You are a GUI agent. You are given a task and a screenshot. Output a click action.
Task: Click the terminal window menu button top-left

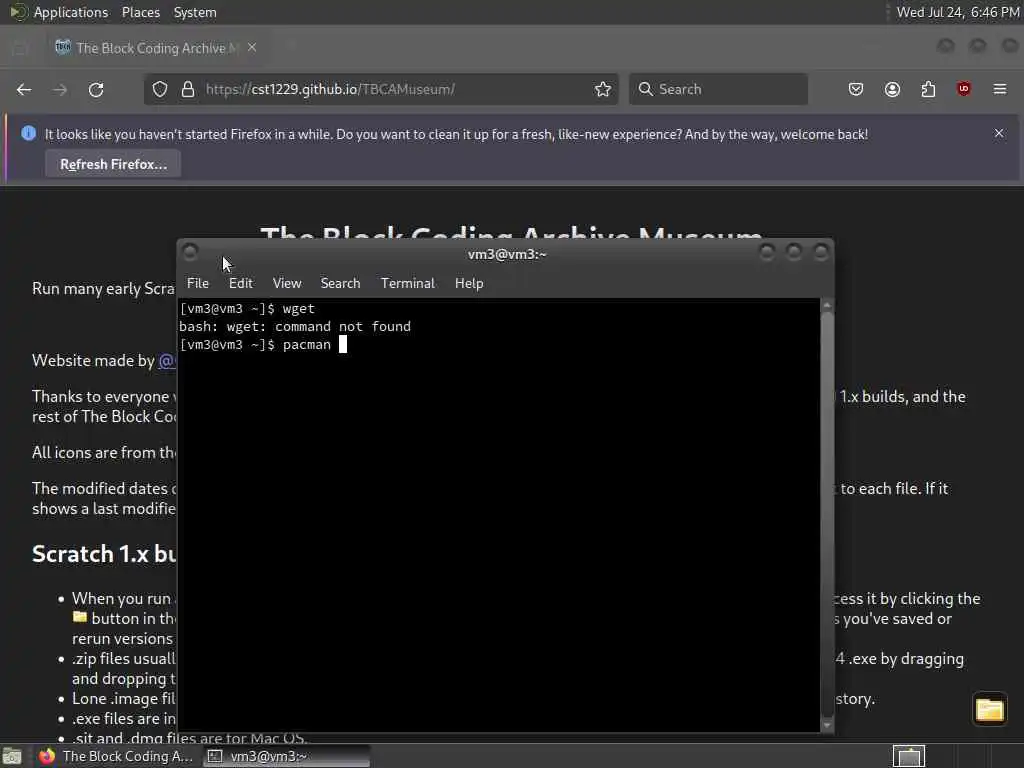(x=190, y=252)
